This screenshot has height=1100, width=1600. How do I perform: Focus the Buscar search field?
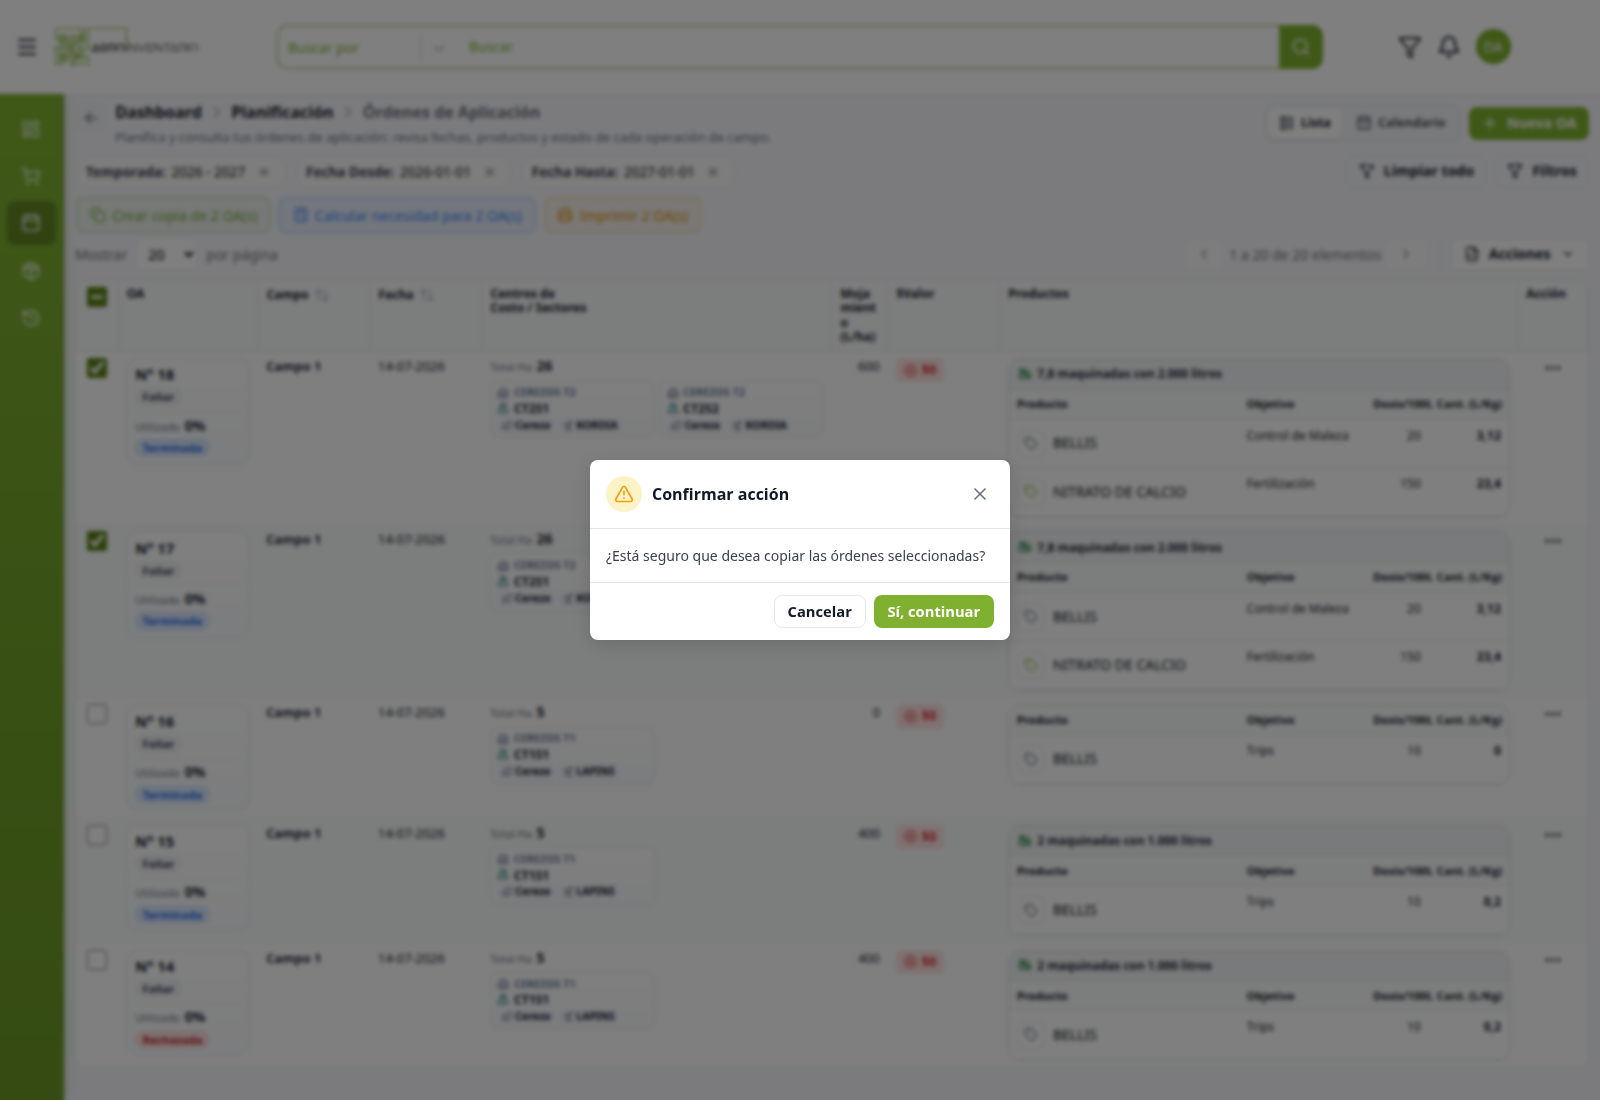(866, 47)
